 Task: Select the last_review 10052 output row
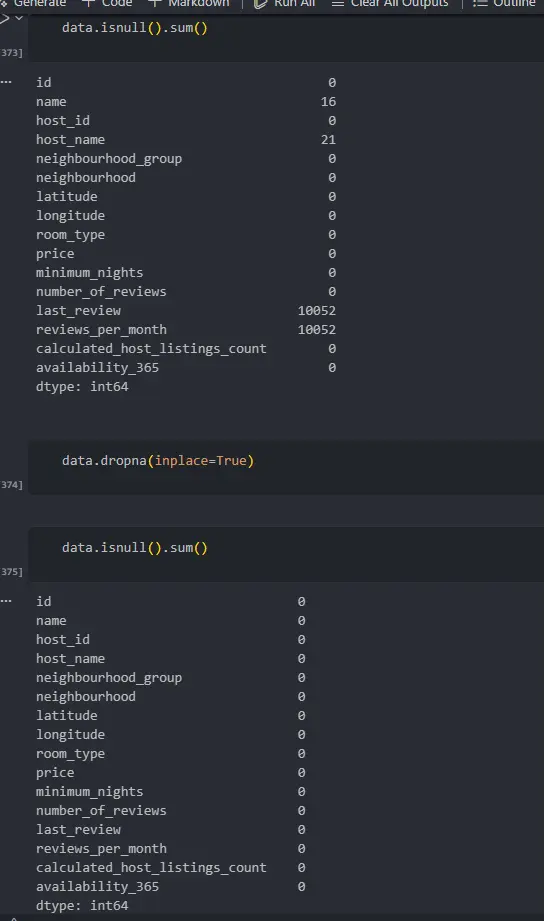point(186,311)
